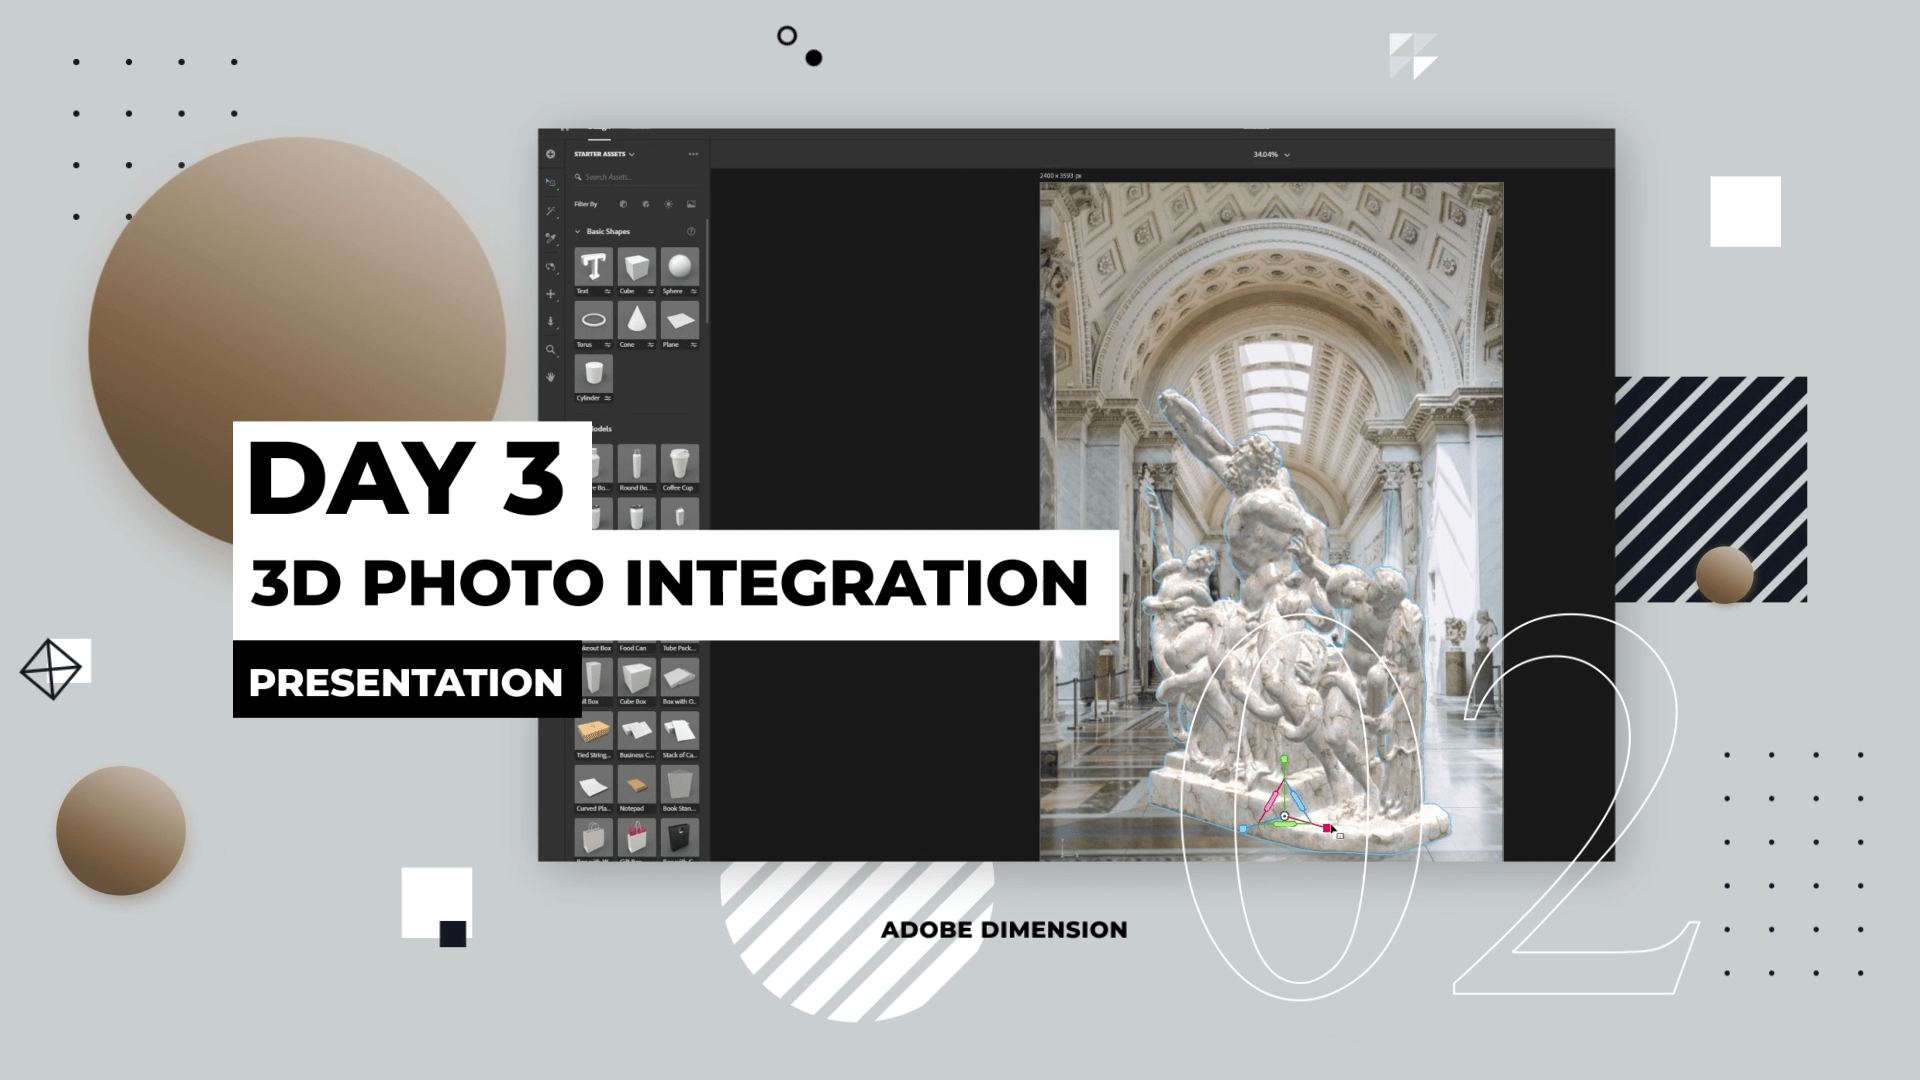1920x1080 pixels.
Task: Select the Text 3D shape asset
Action: pyautogui.click(x=594, y=266)
